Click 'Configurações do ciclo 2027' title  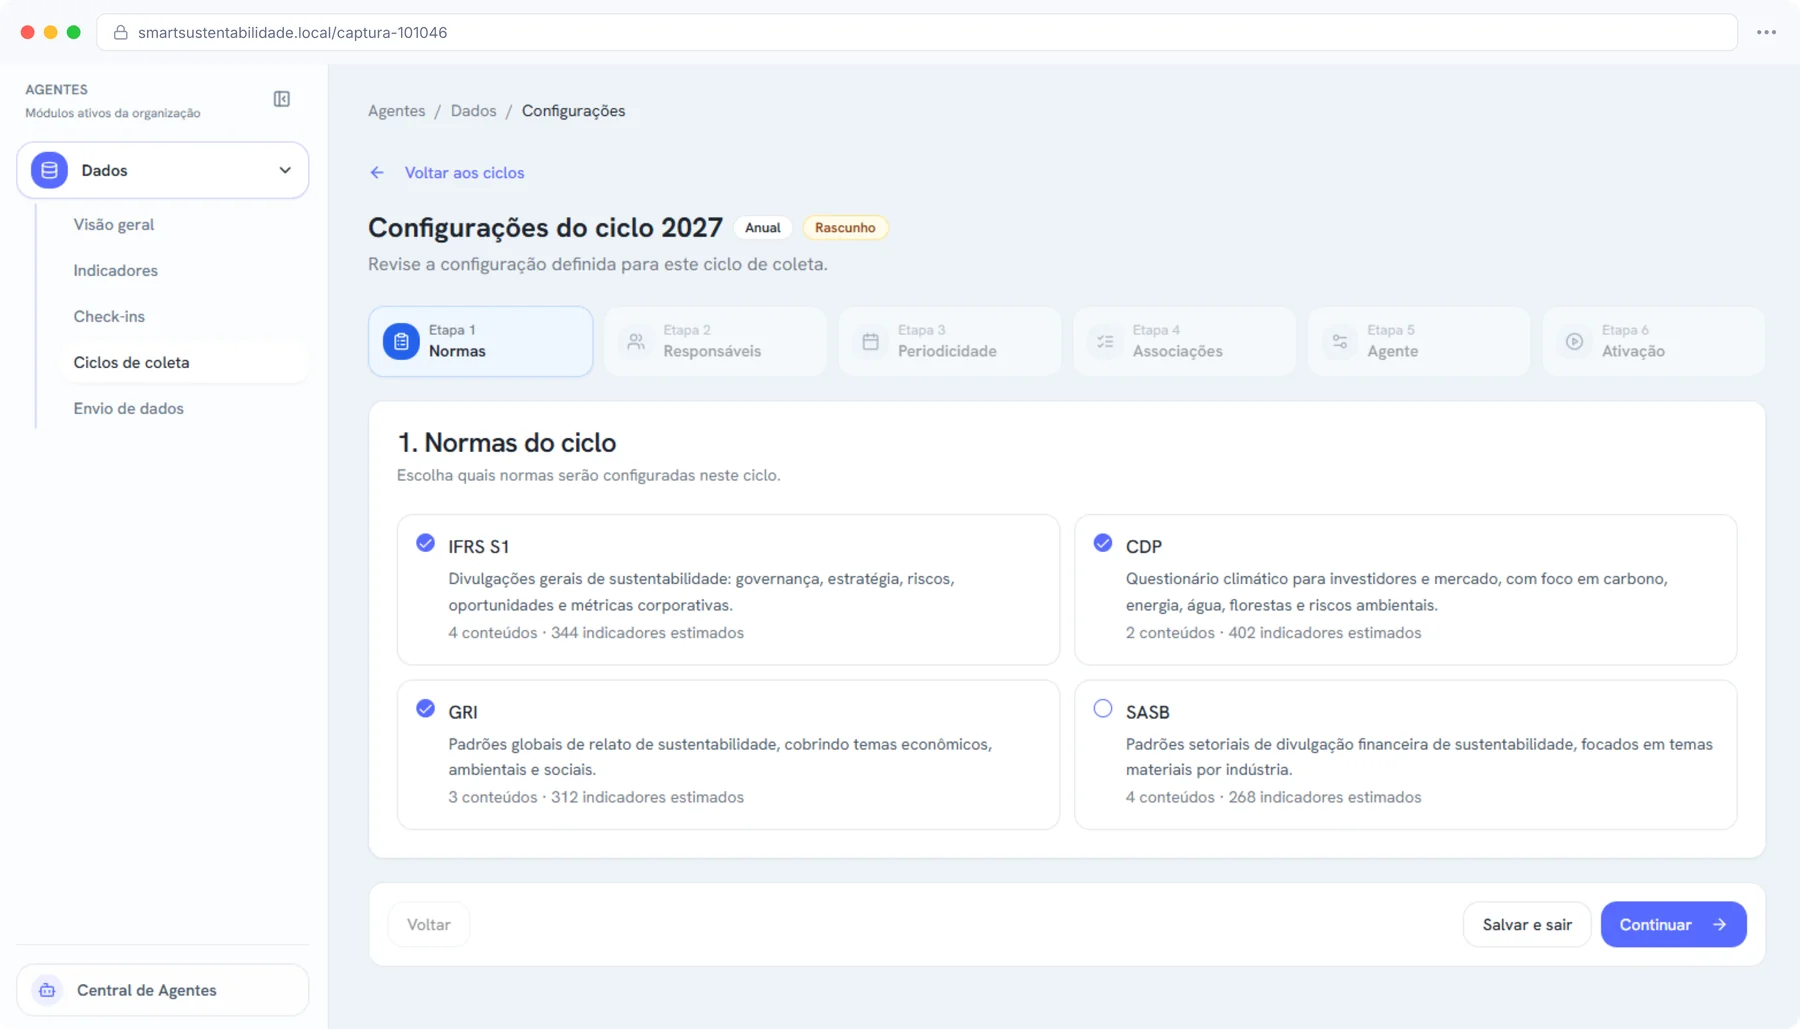[545, 228]
